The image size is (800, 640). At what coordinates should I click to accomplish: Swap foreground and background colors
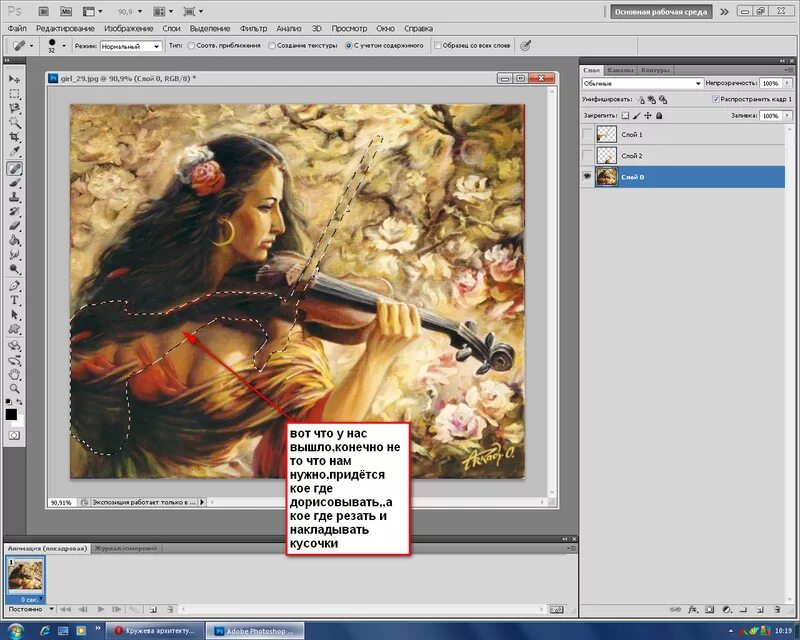(19, 402)
